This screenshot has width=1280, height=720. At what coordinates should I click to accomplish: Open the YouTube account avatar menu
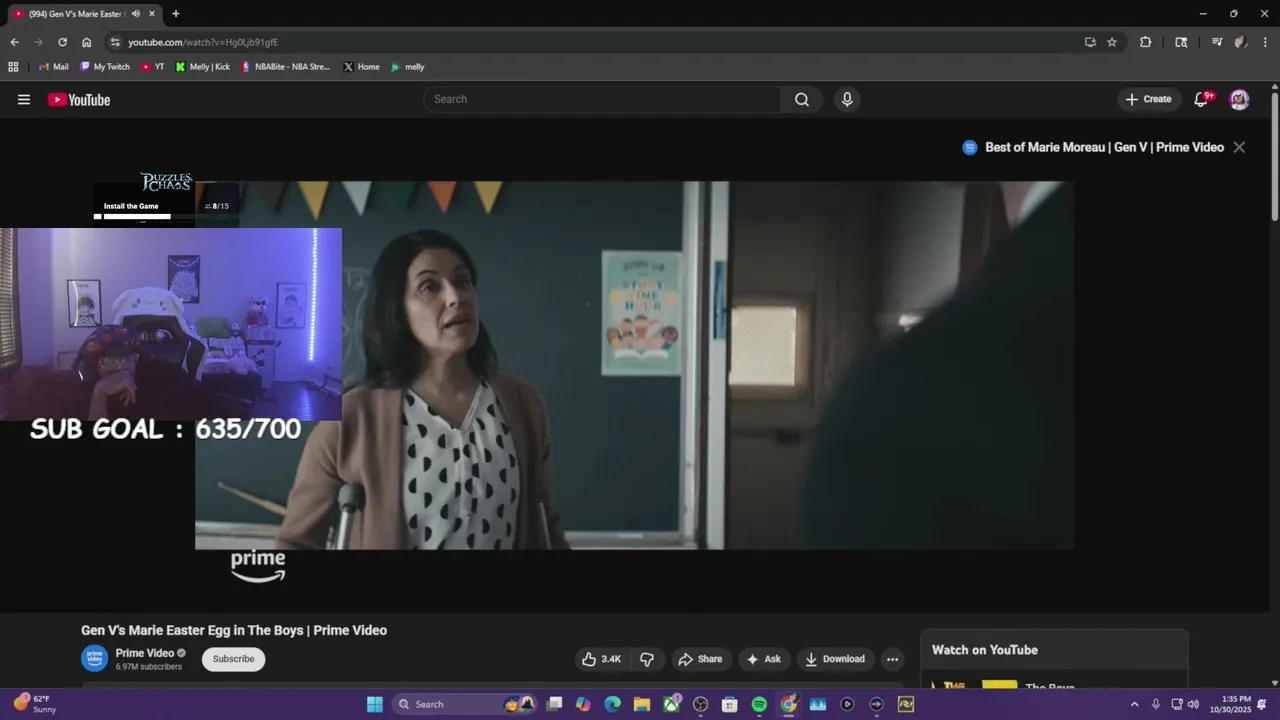coord(1239,99)
